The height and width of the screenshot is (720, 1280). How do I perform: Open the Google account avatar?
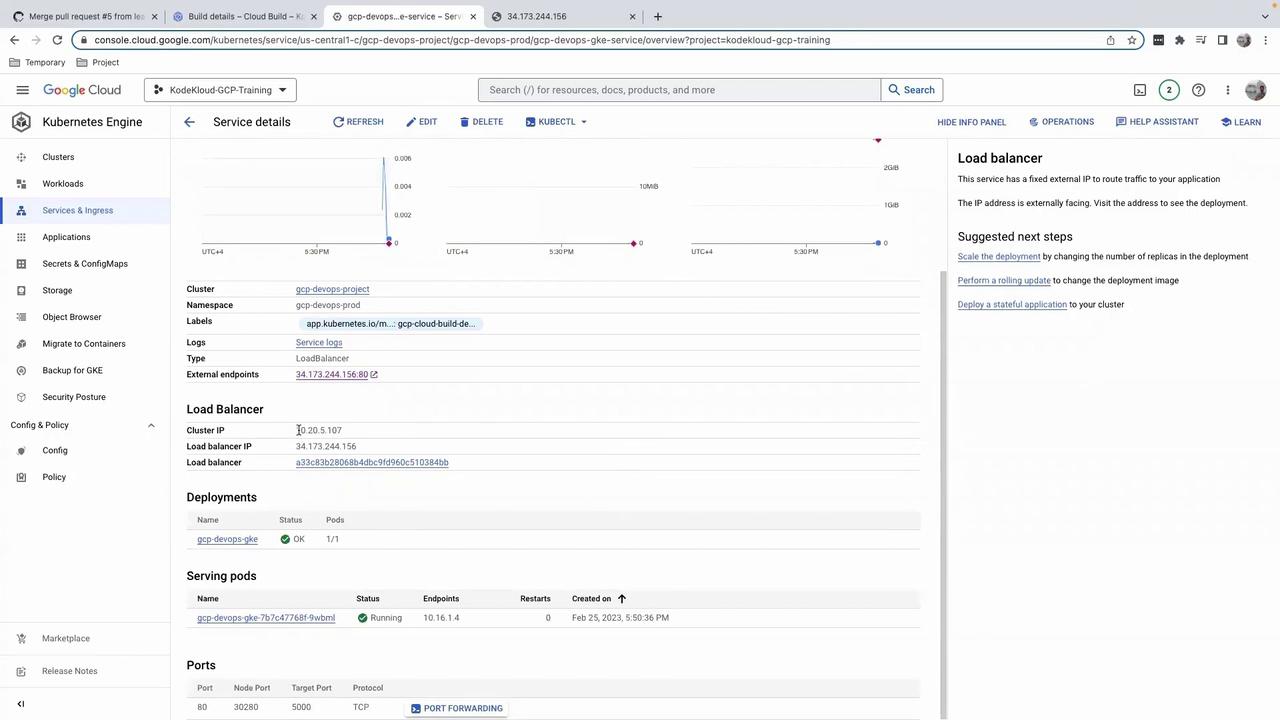pos(1256,90)
